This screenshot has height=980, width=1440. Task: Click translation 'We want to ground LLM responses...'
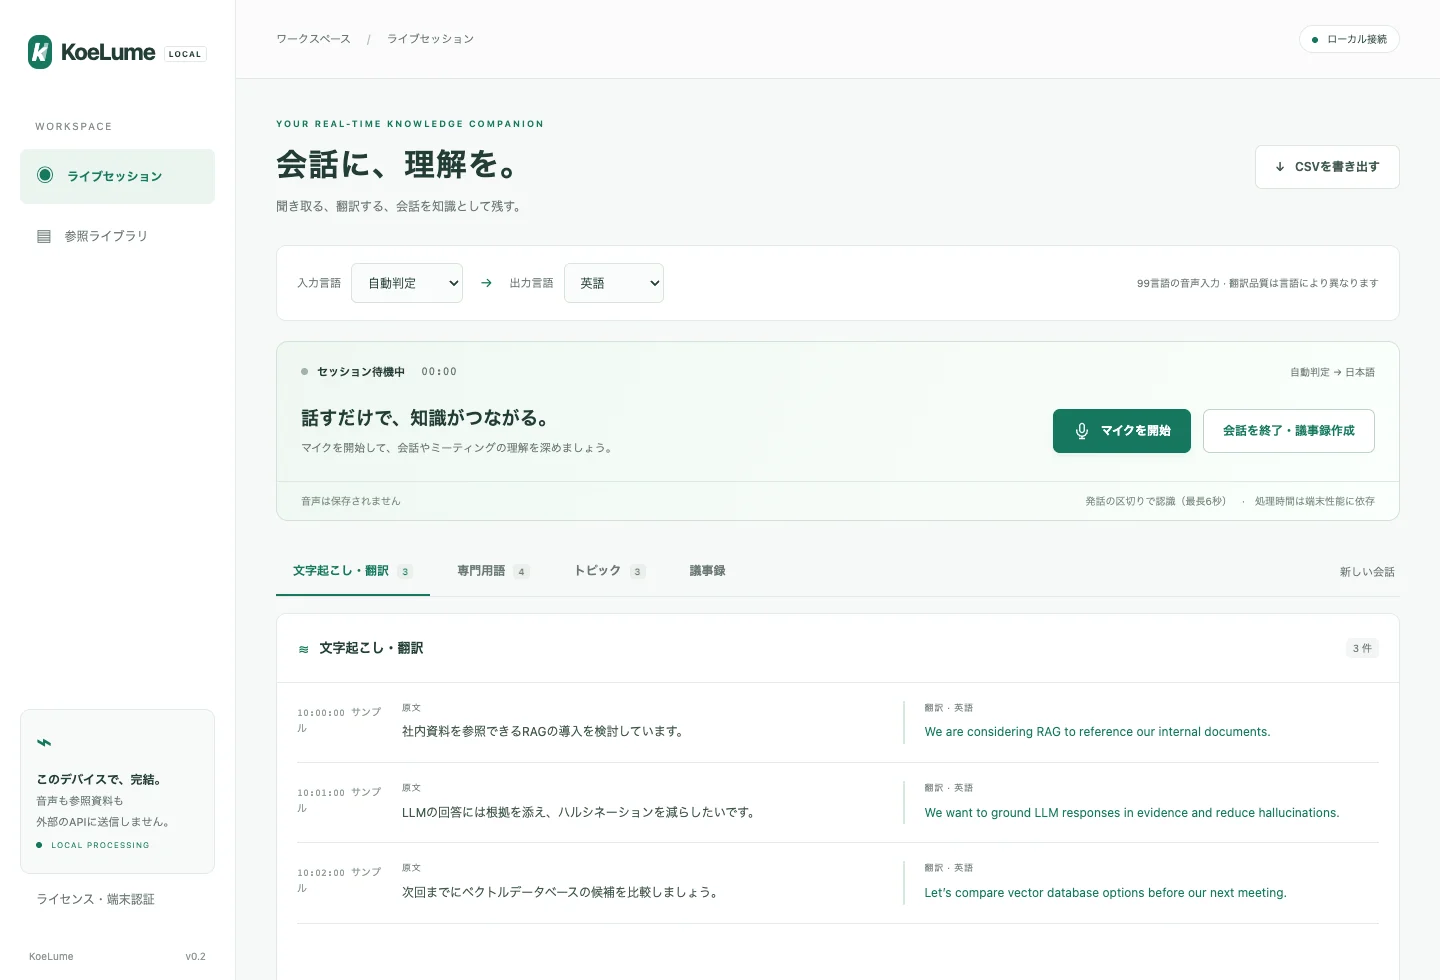pos(1132,813)
